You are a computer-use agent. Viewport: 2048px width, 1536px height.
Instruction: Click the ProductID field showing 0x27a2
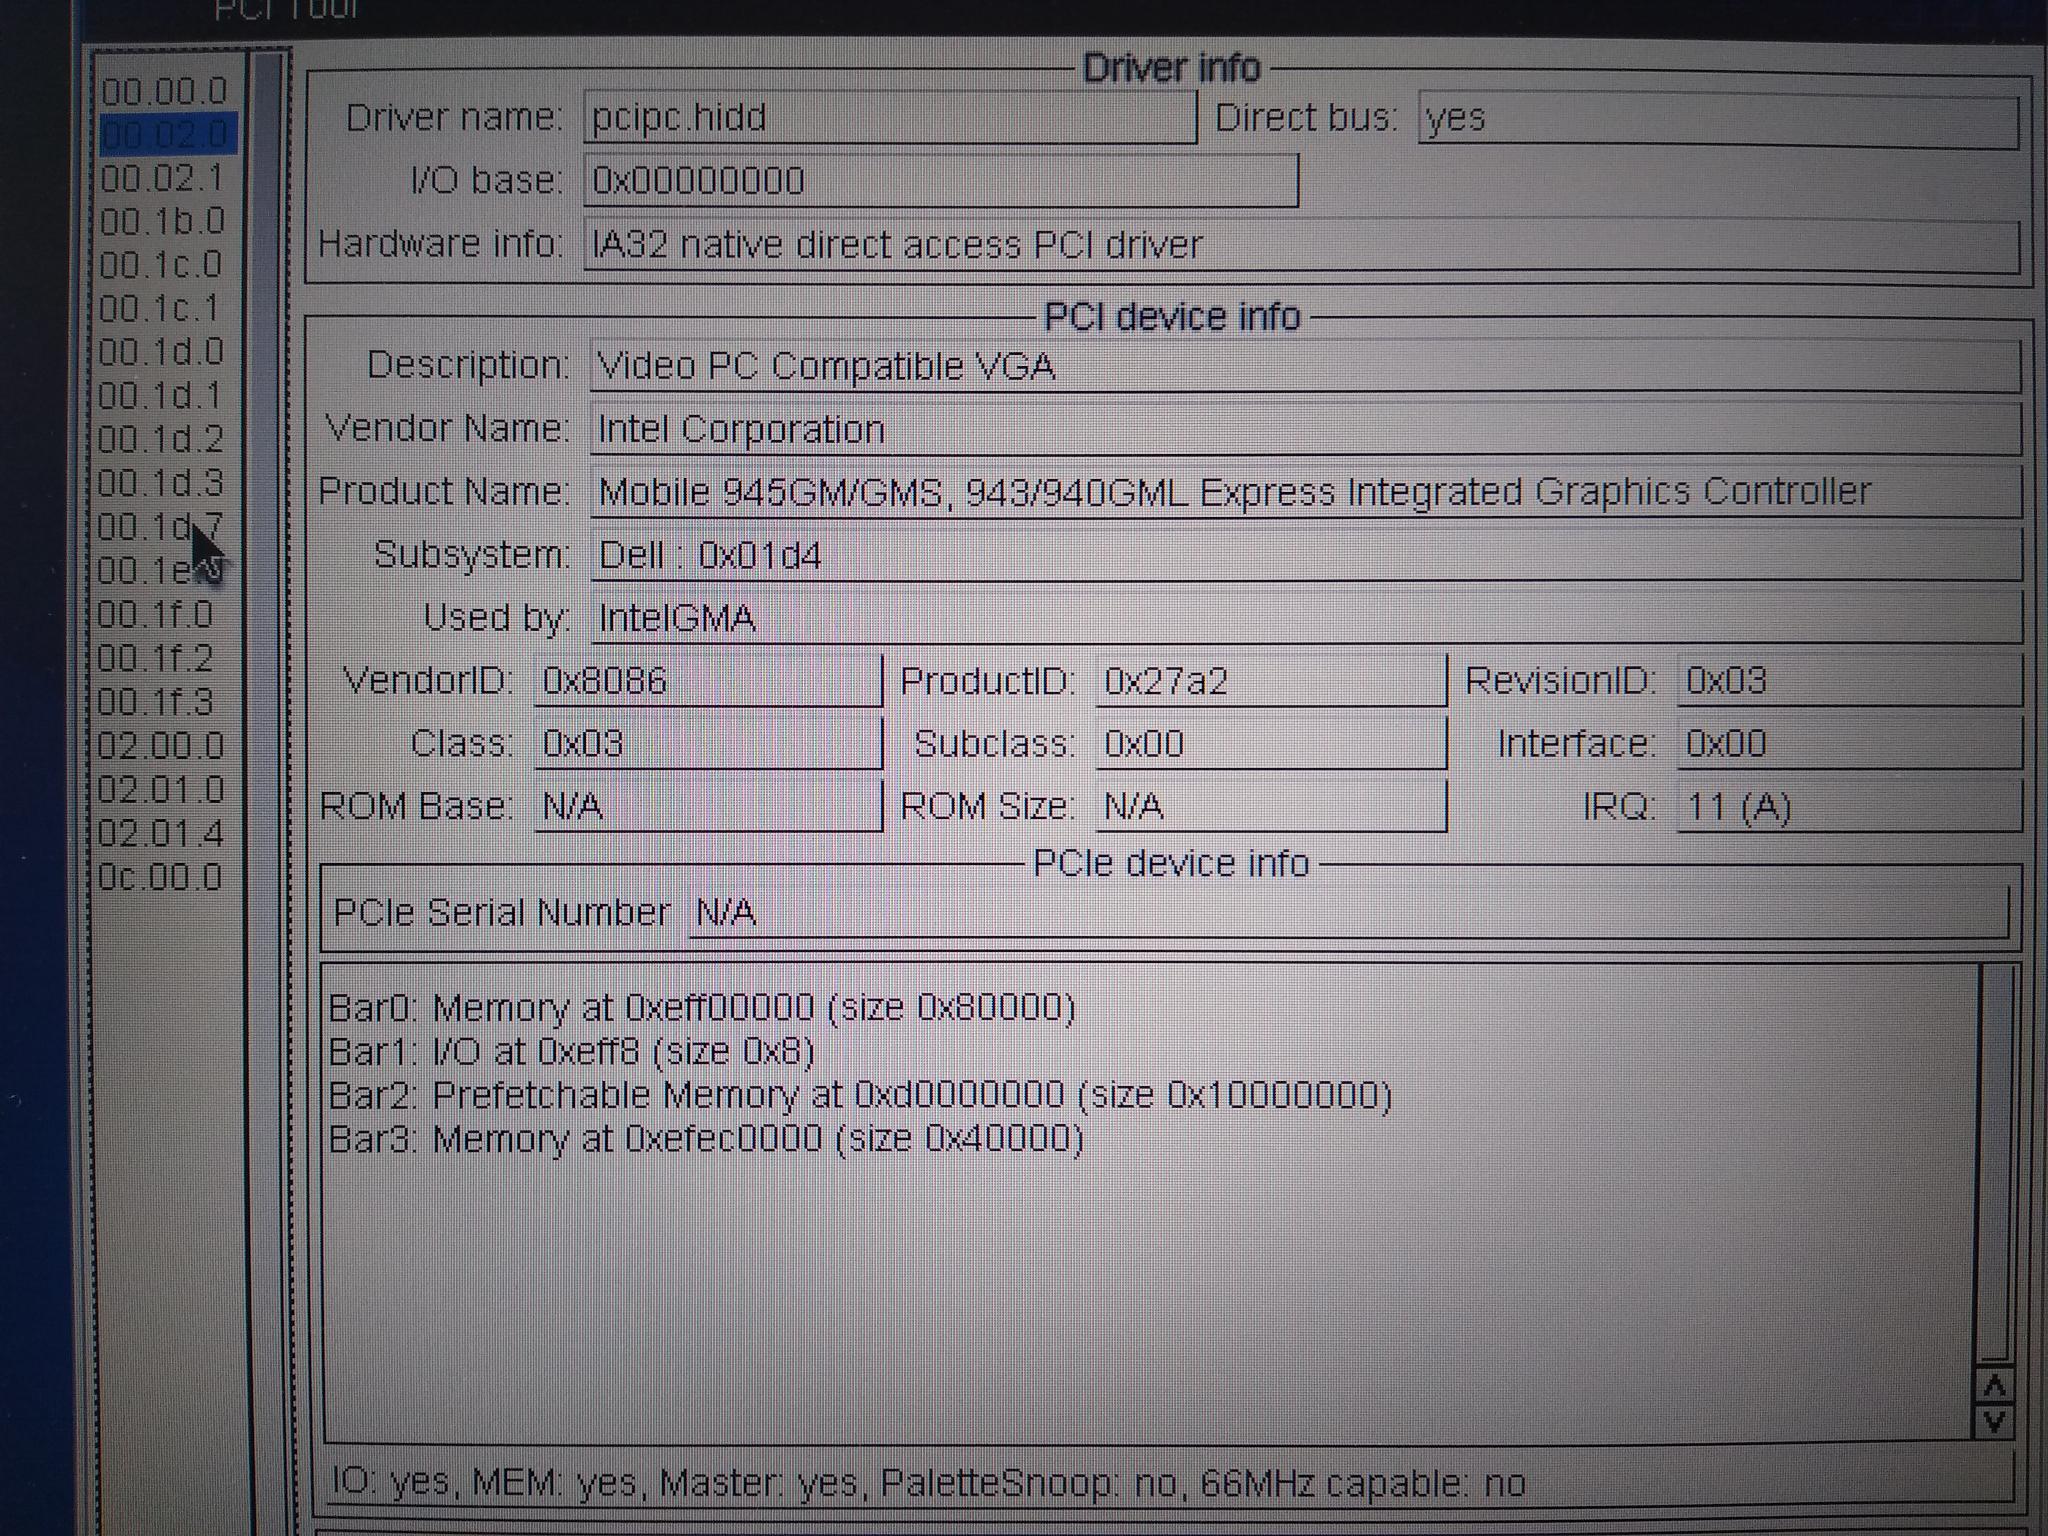click(x=1270, y=682)
